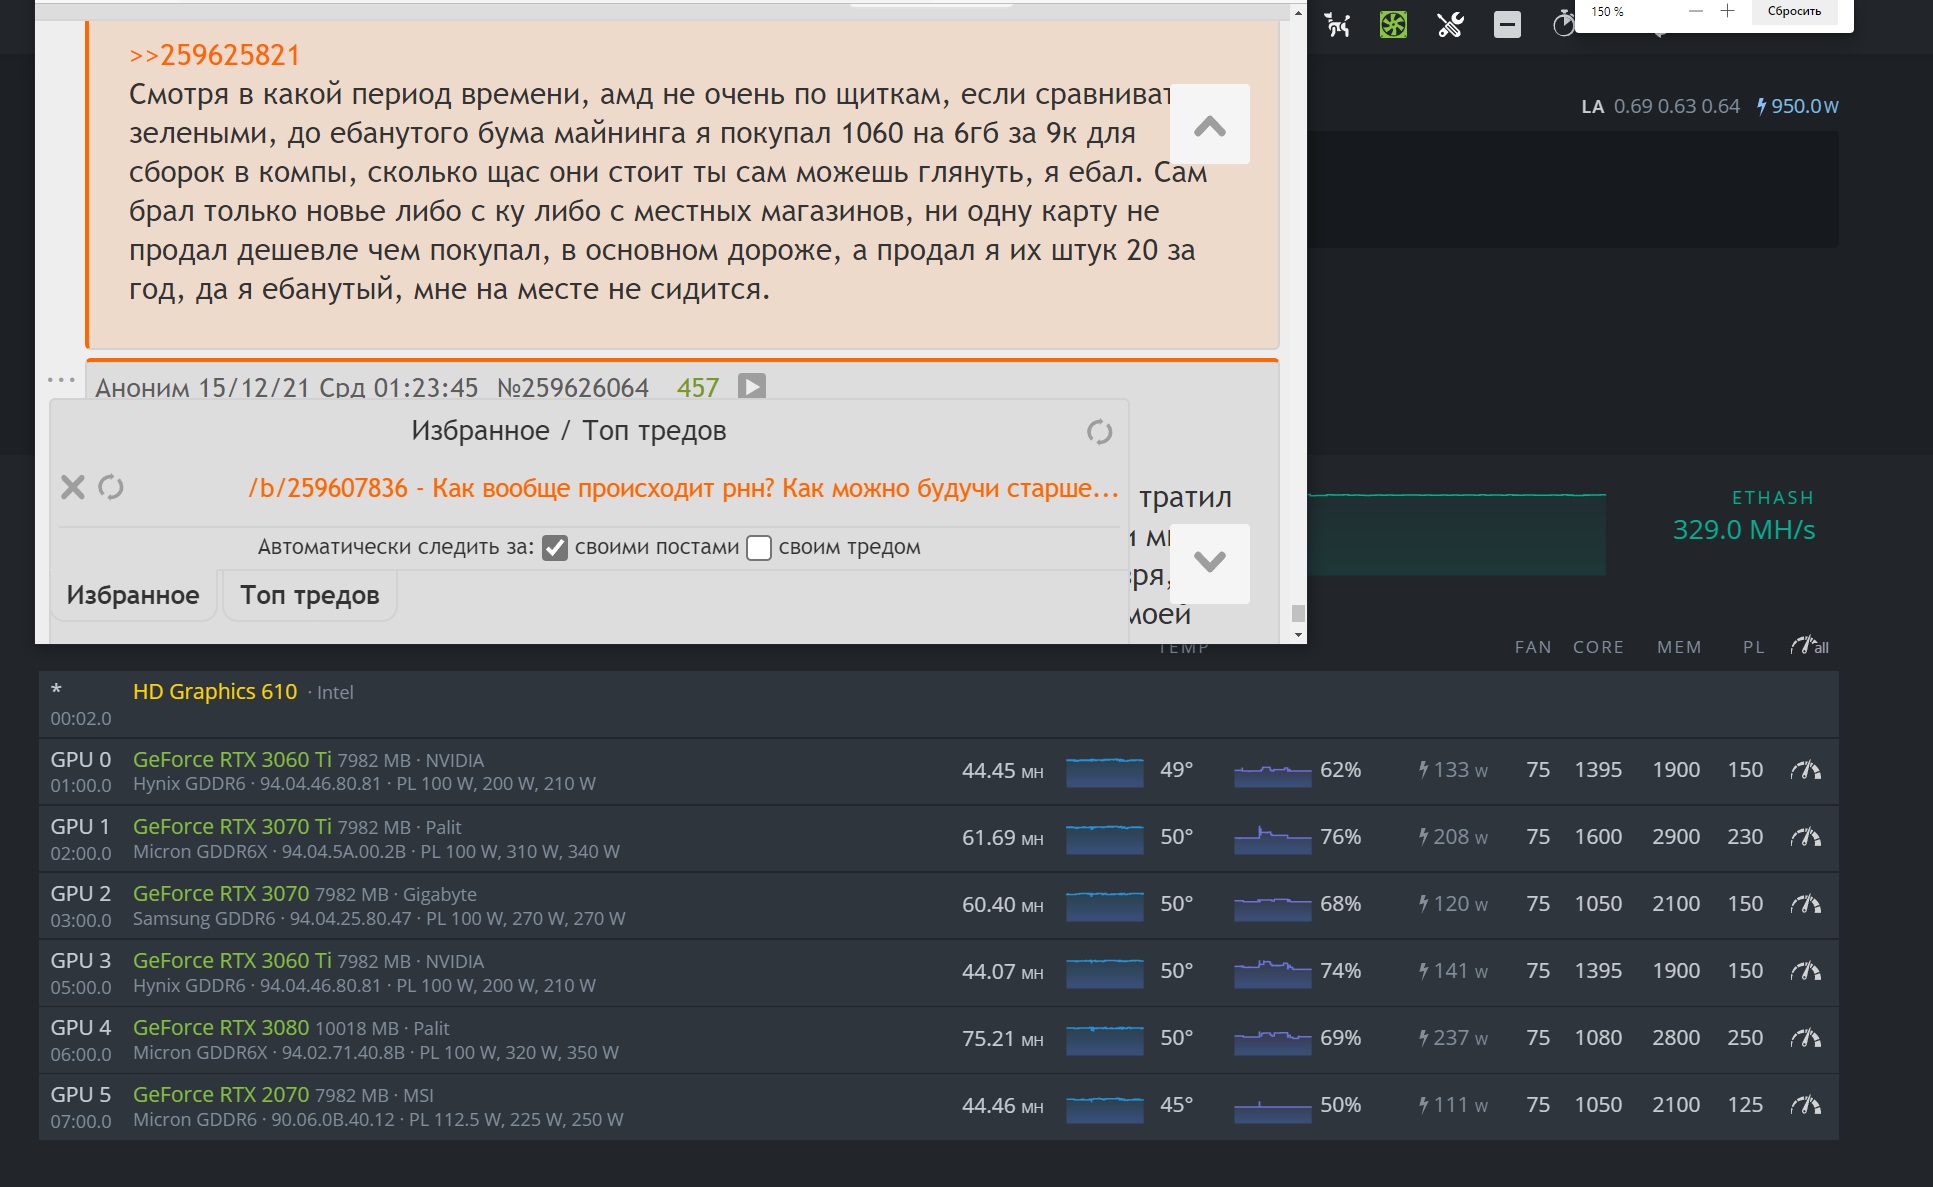Open the green fan autofan icon
1933x1187 pixels.
pos(1393,24)
